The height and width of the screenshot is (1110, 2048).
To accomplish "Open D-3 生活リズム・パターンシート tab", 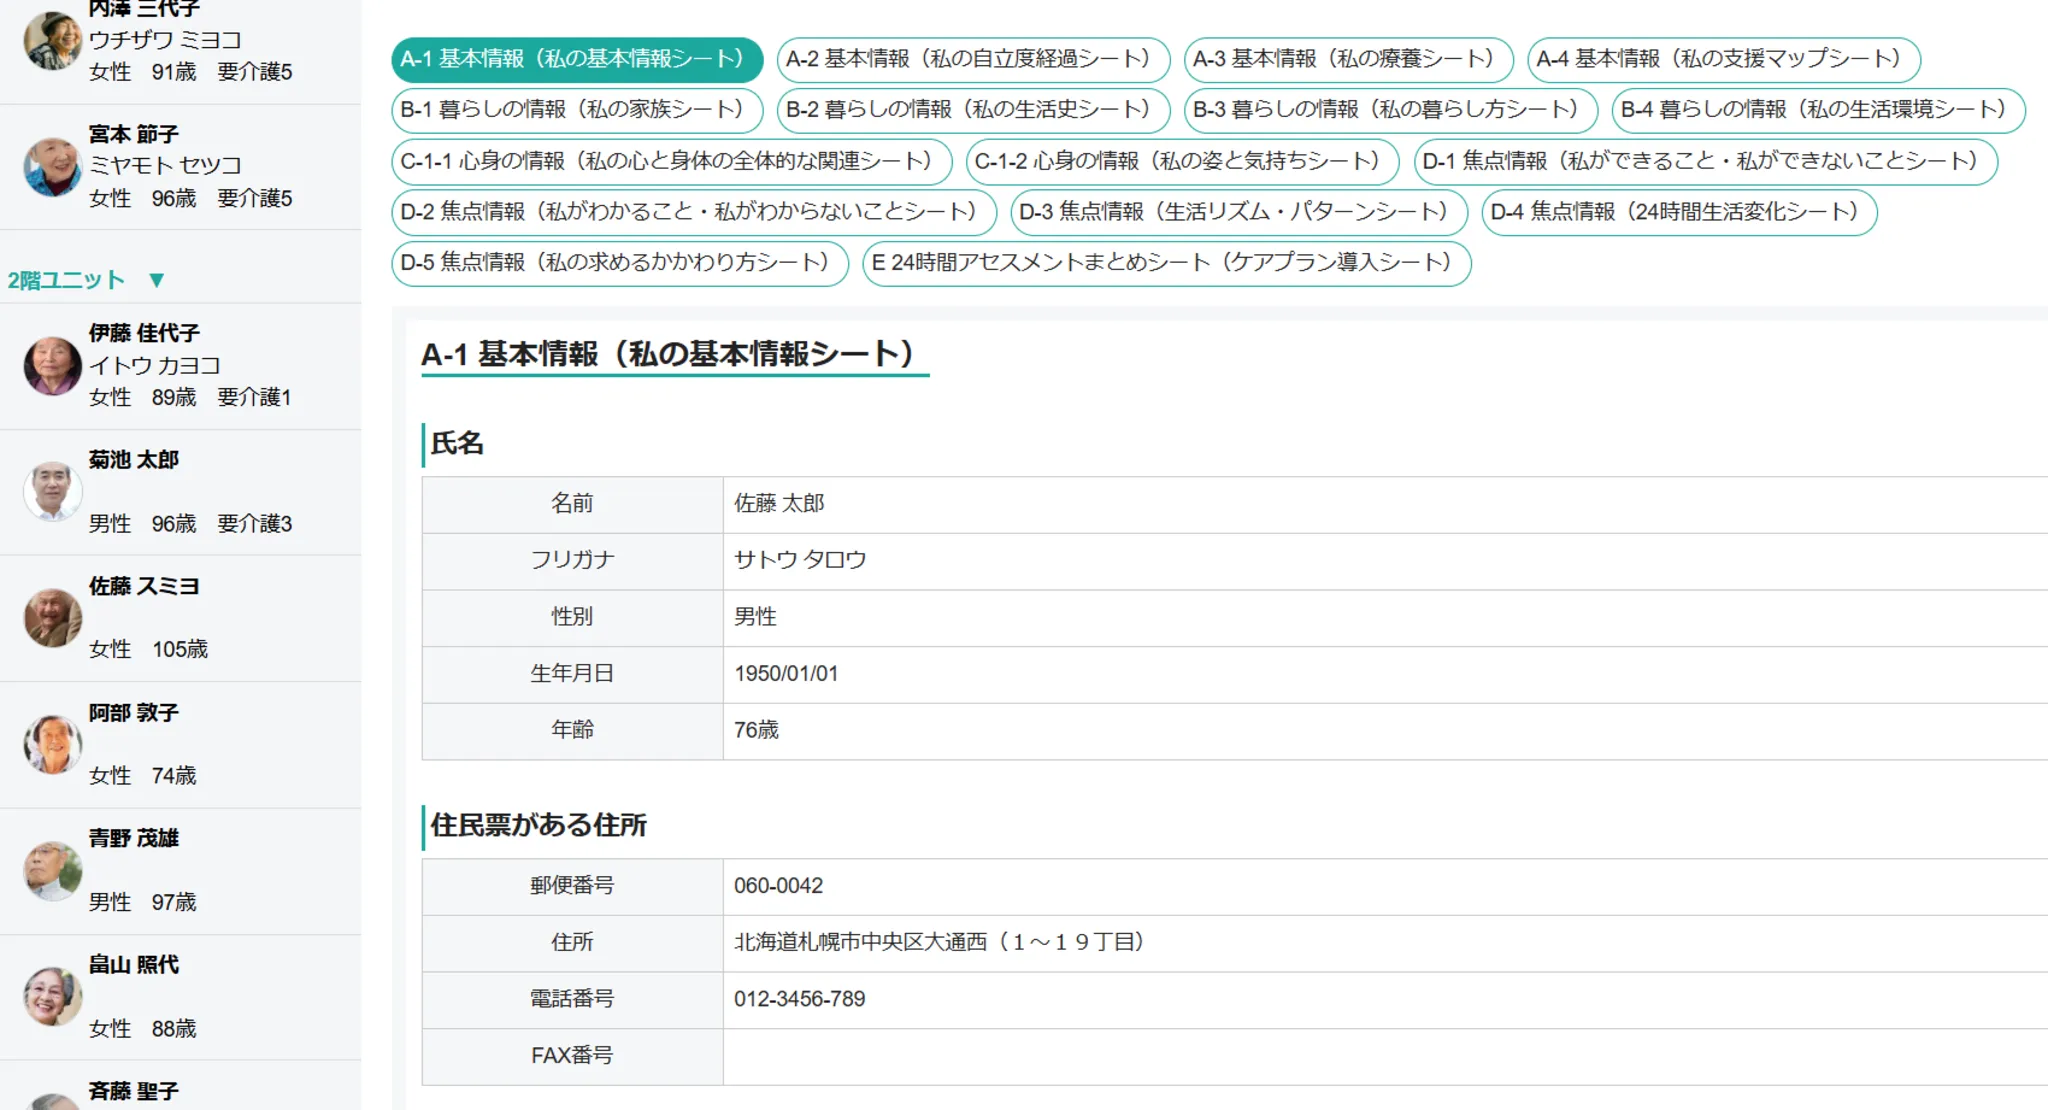I will click(1238, 212).
